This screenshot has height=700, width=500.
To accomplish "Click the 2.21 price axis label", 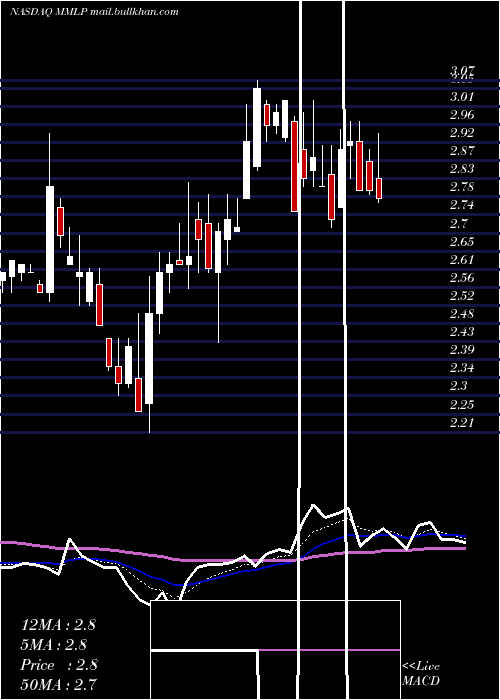I will [x=462, y=422].
